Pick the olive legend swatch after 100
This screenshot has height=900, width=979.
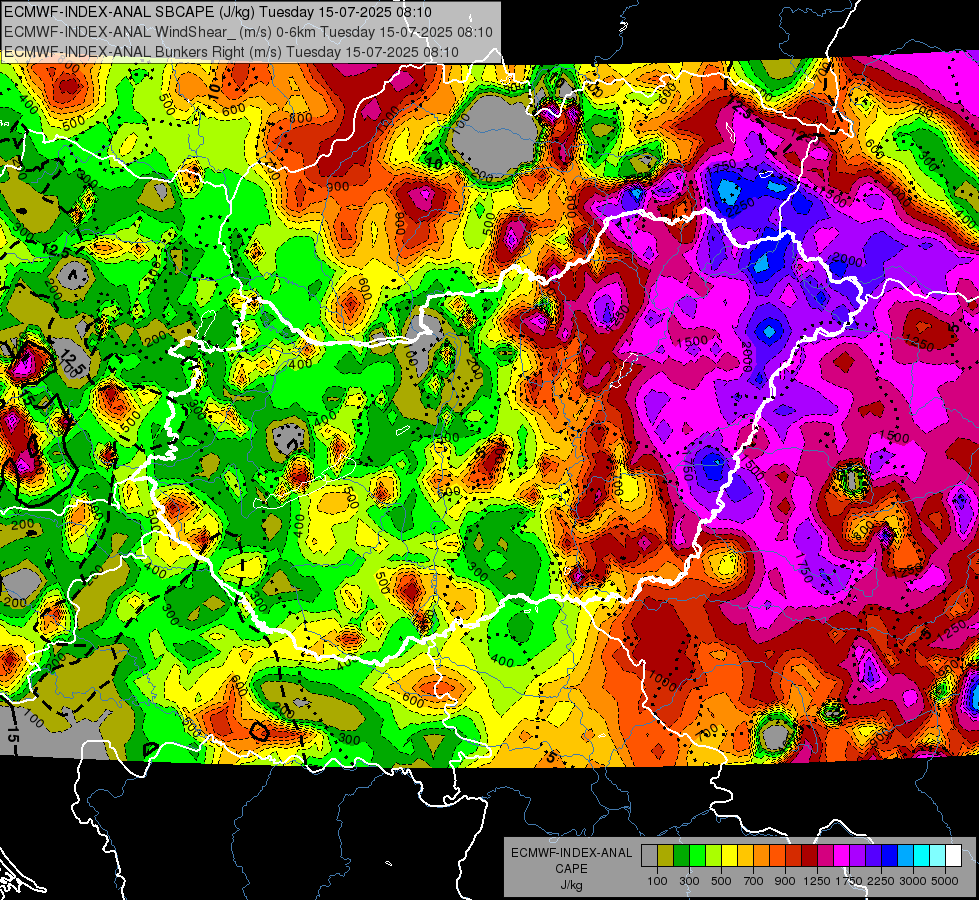click(666, 856)
